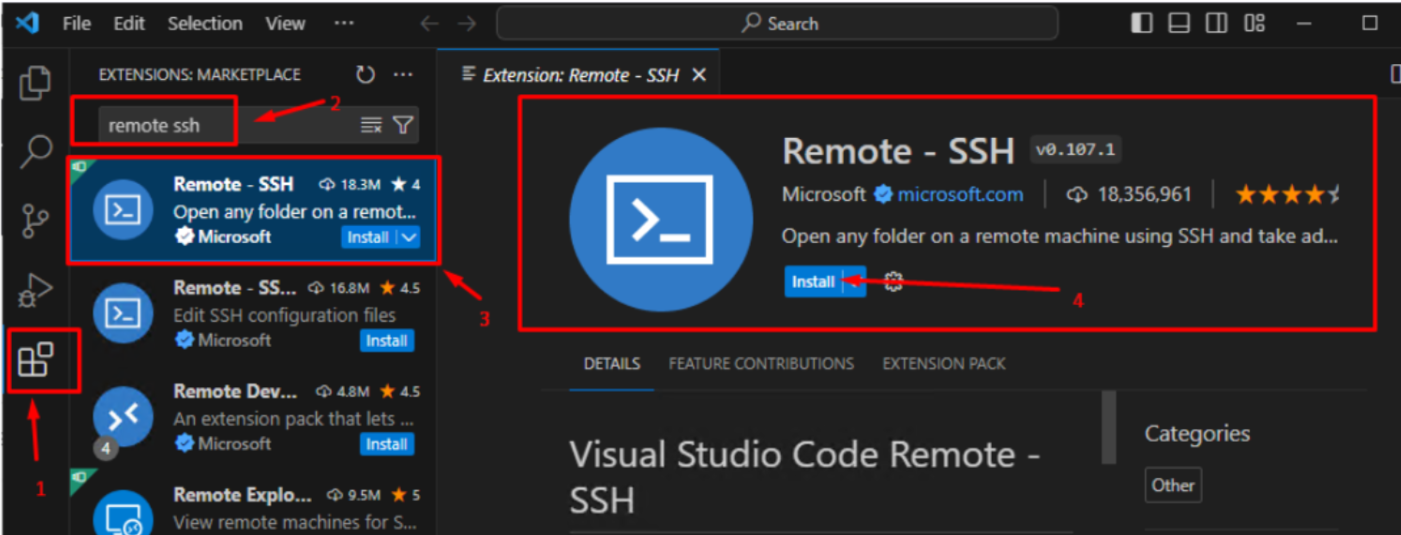Click the Microsoft publisher name on details page
The width and height of the screenshot is (1401, 535).
click(x=824, y=194)
